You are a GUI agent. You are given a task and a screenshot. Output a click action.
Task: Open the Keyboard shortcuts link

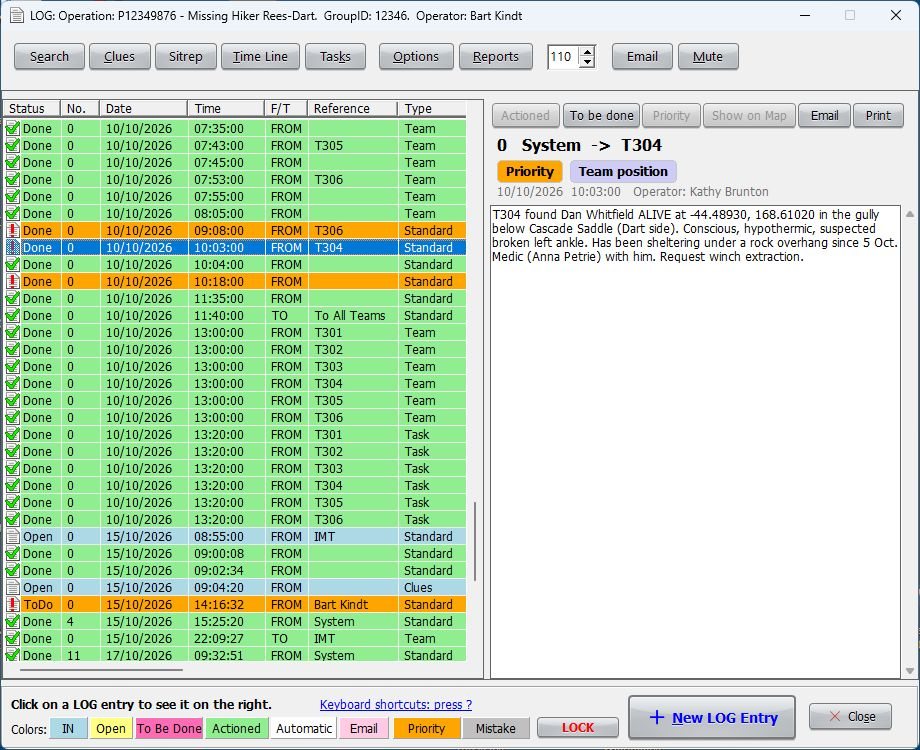click(x=395, y=704)
